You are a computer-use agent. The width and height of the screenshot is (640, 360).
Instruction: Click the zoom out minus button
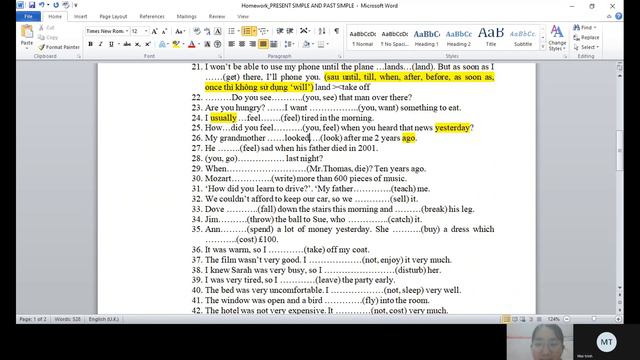(567, 319)
